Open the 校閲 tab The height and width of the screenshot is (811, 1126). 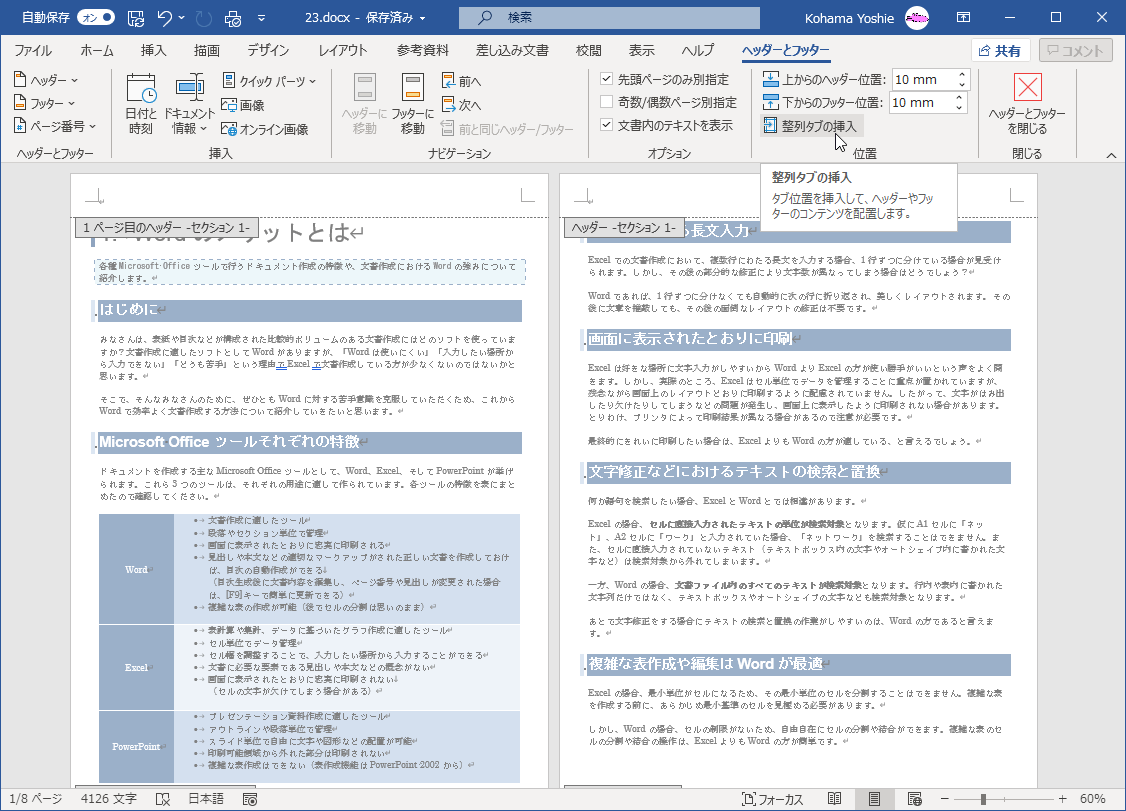click(589, 50)
